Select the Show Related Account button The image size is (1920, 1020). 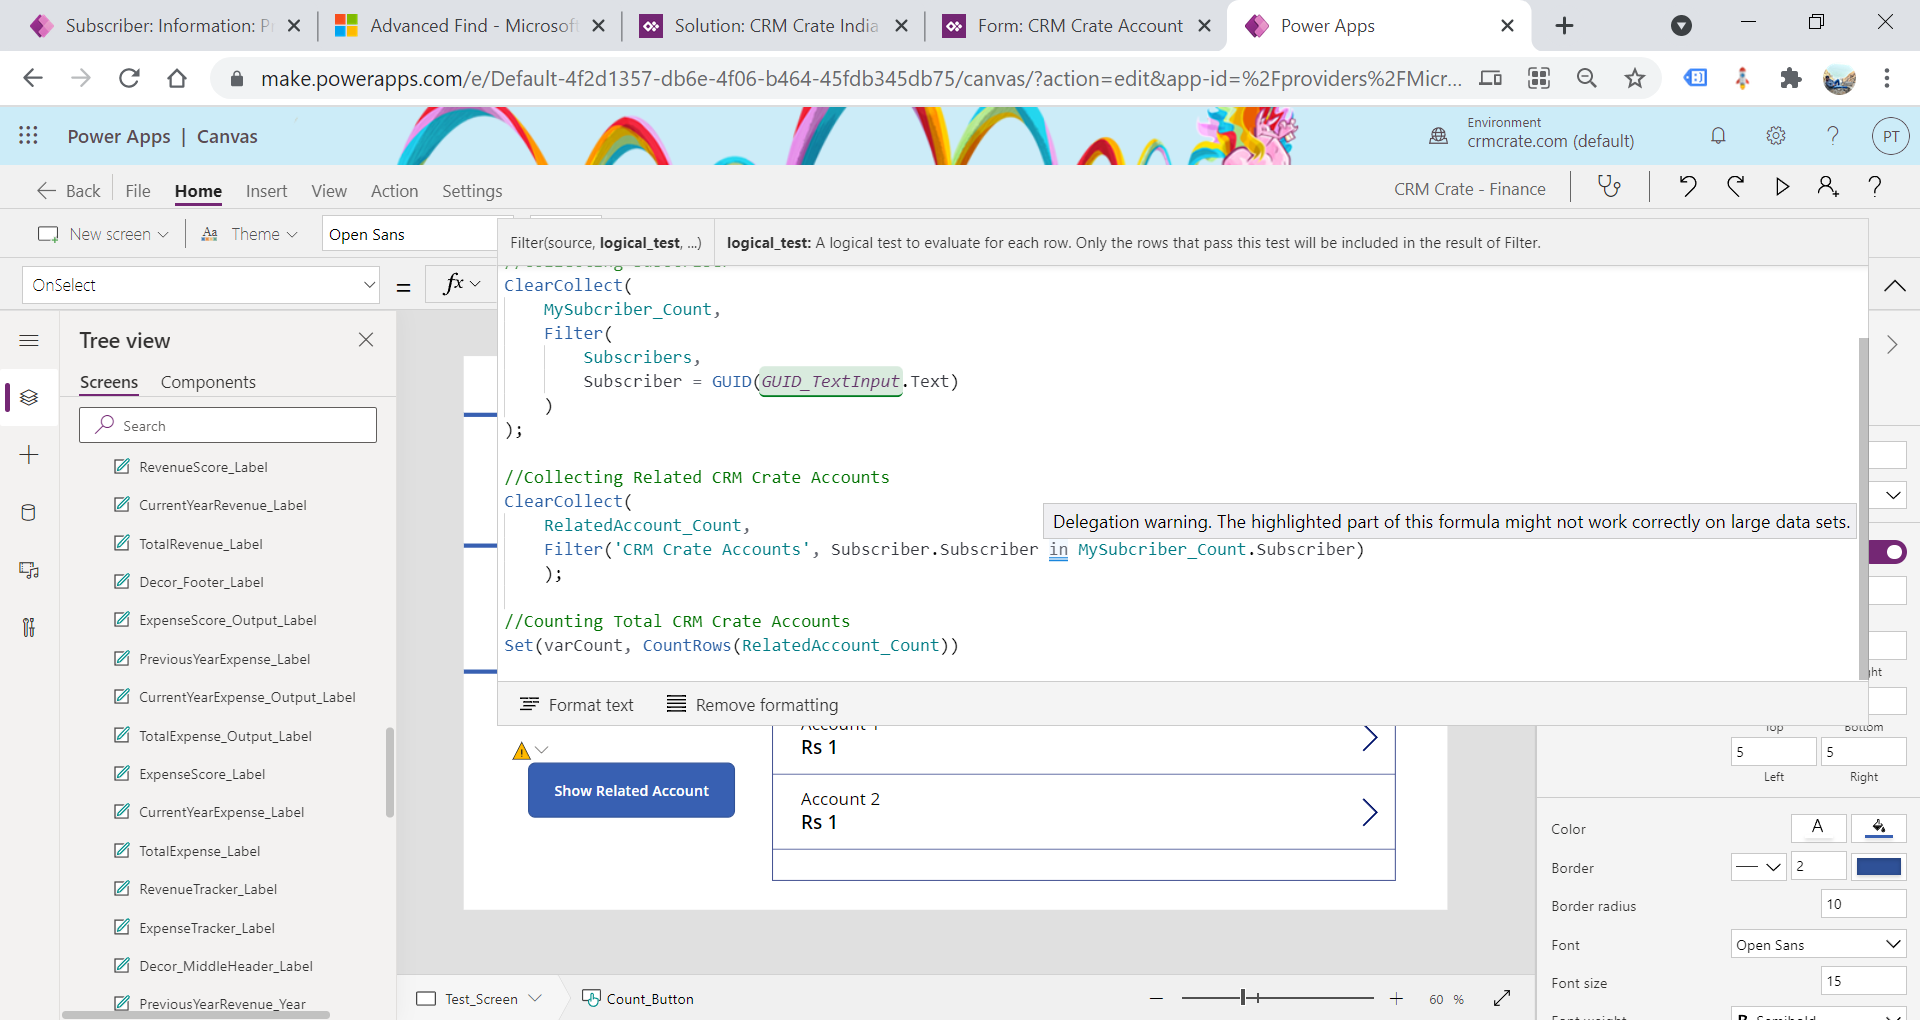tap(630, 790)
